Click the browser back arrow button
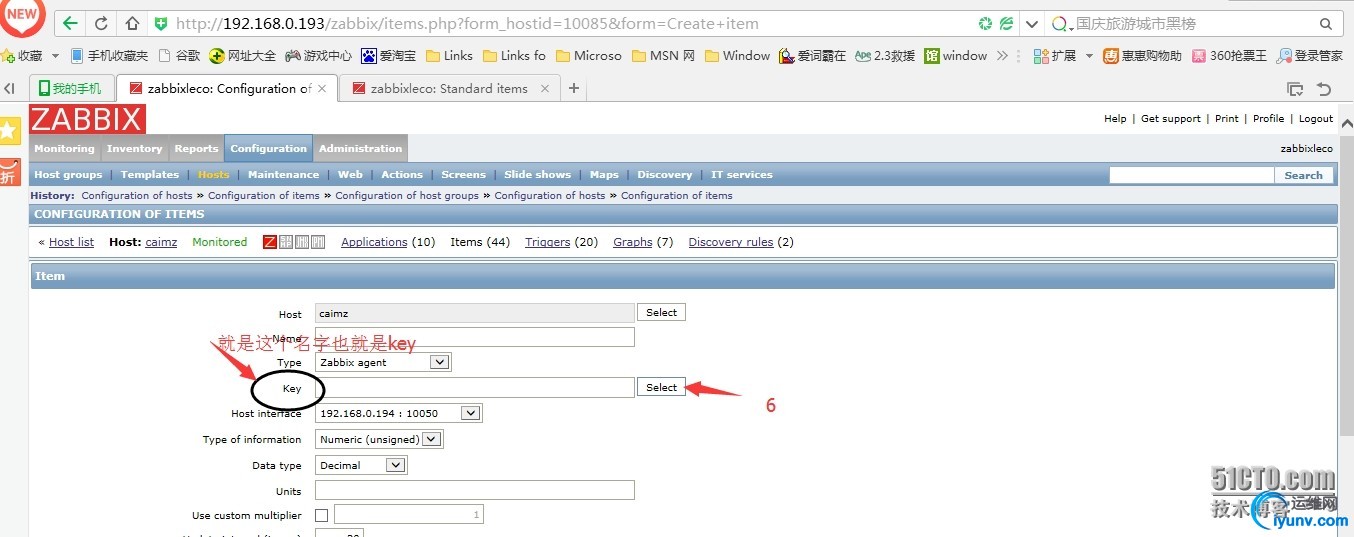Viewport: 1354px width, 537px height. pyautogui.click(x=69, y=23)
